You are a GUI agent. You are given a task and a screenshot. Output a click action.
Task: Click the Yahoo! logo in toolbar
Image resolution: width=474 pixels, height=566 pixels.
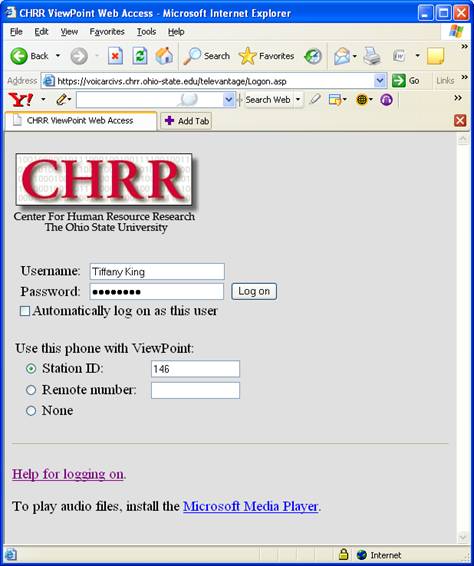pyautogui.click(x=21, y=99)
